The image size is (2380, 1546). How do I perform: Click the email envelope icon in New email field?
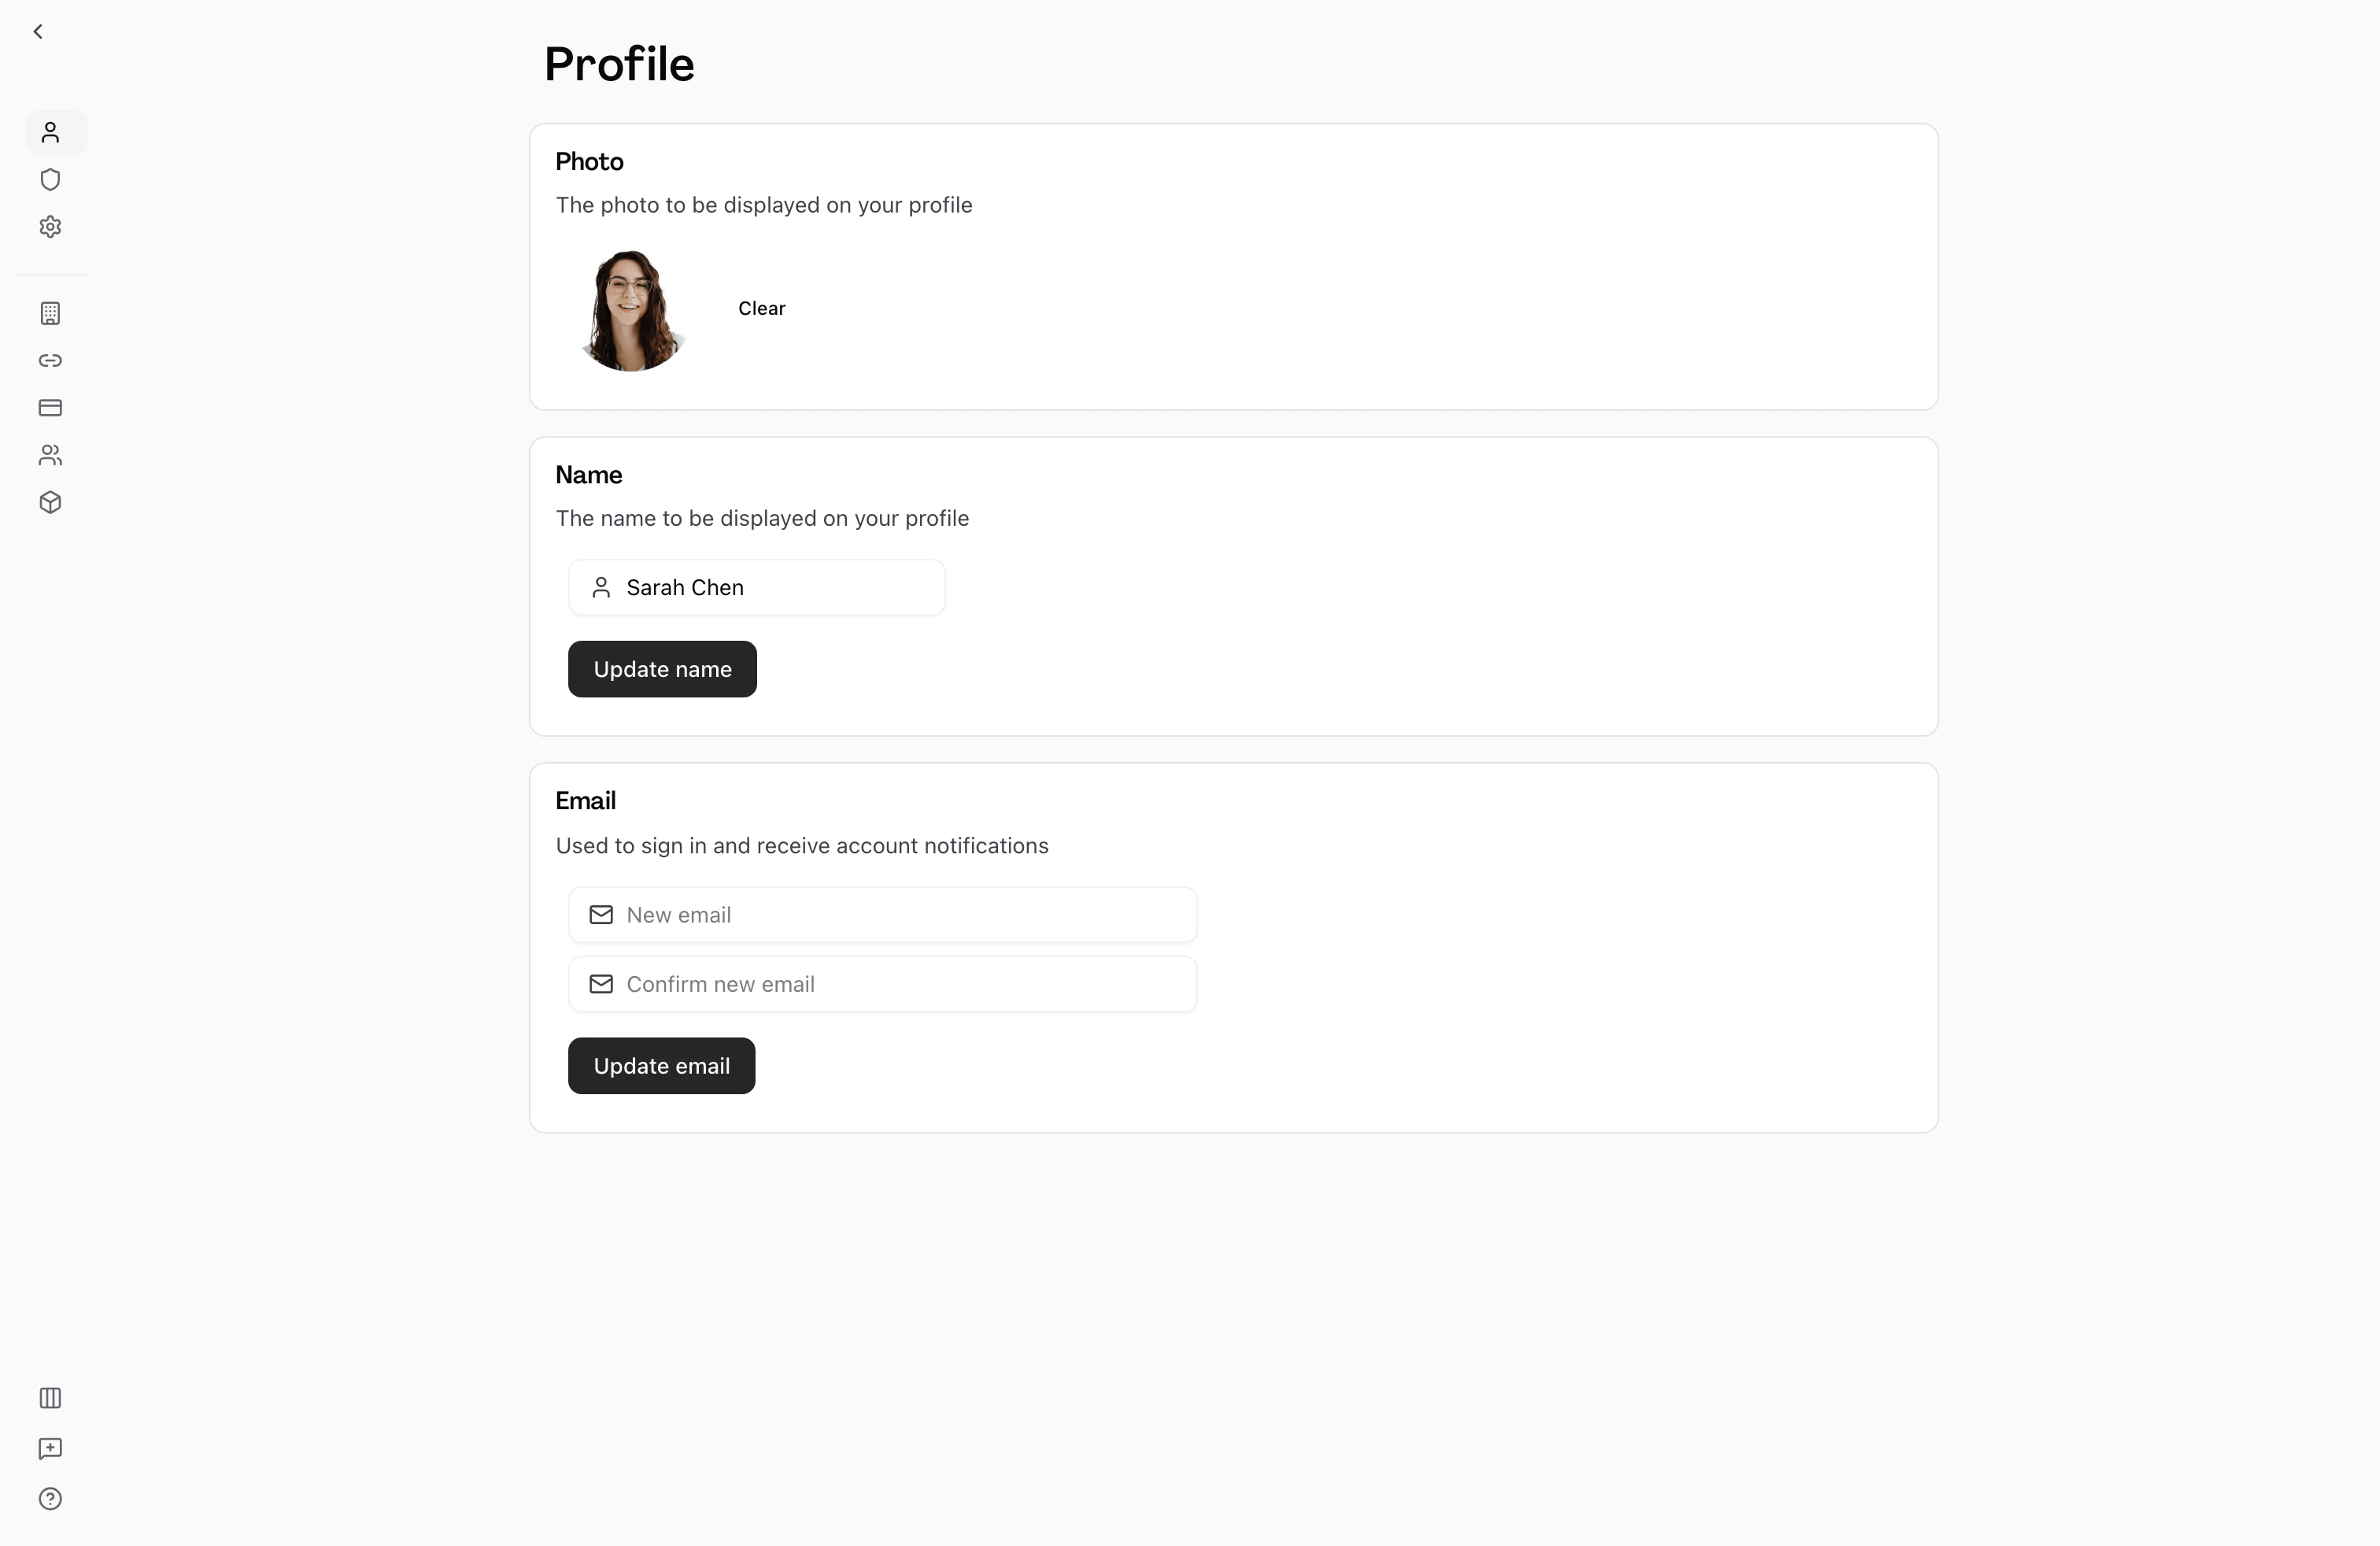coord(601,914)
